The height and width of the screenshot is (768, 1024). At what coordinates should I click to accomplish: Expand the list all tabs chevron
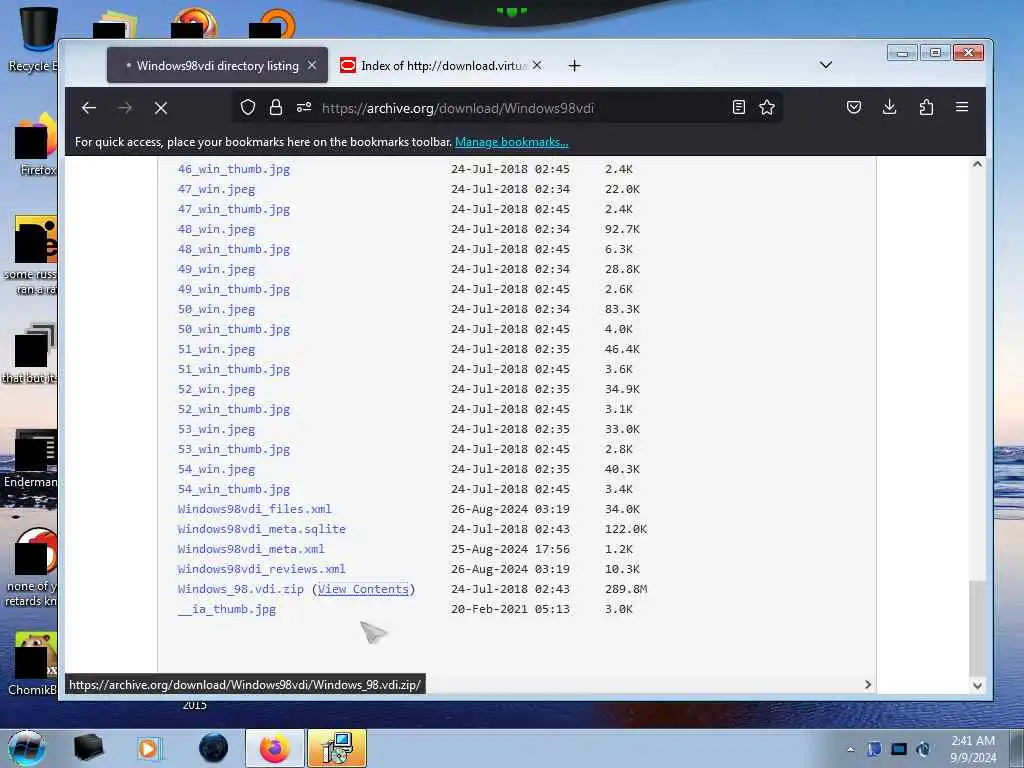tap(825, 65)
